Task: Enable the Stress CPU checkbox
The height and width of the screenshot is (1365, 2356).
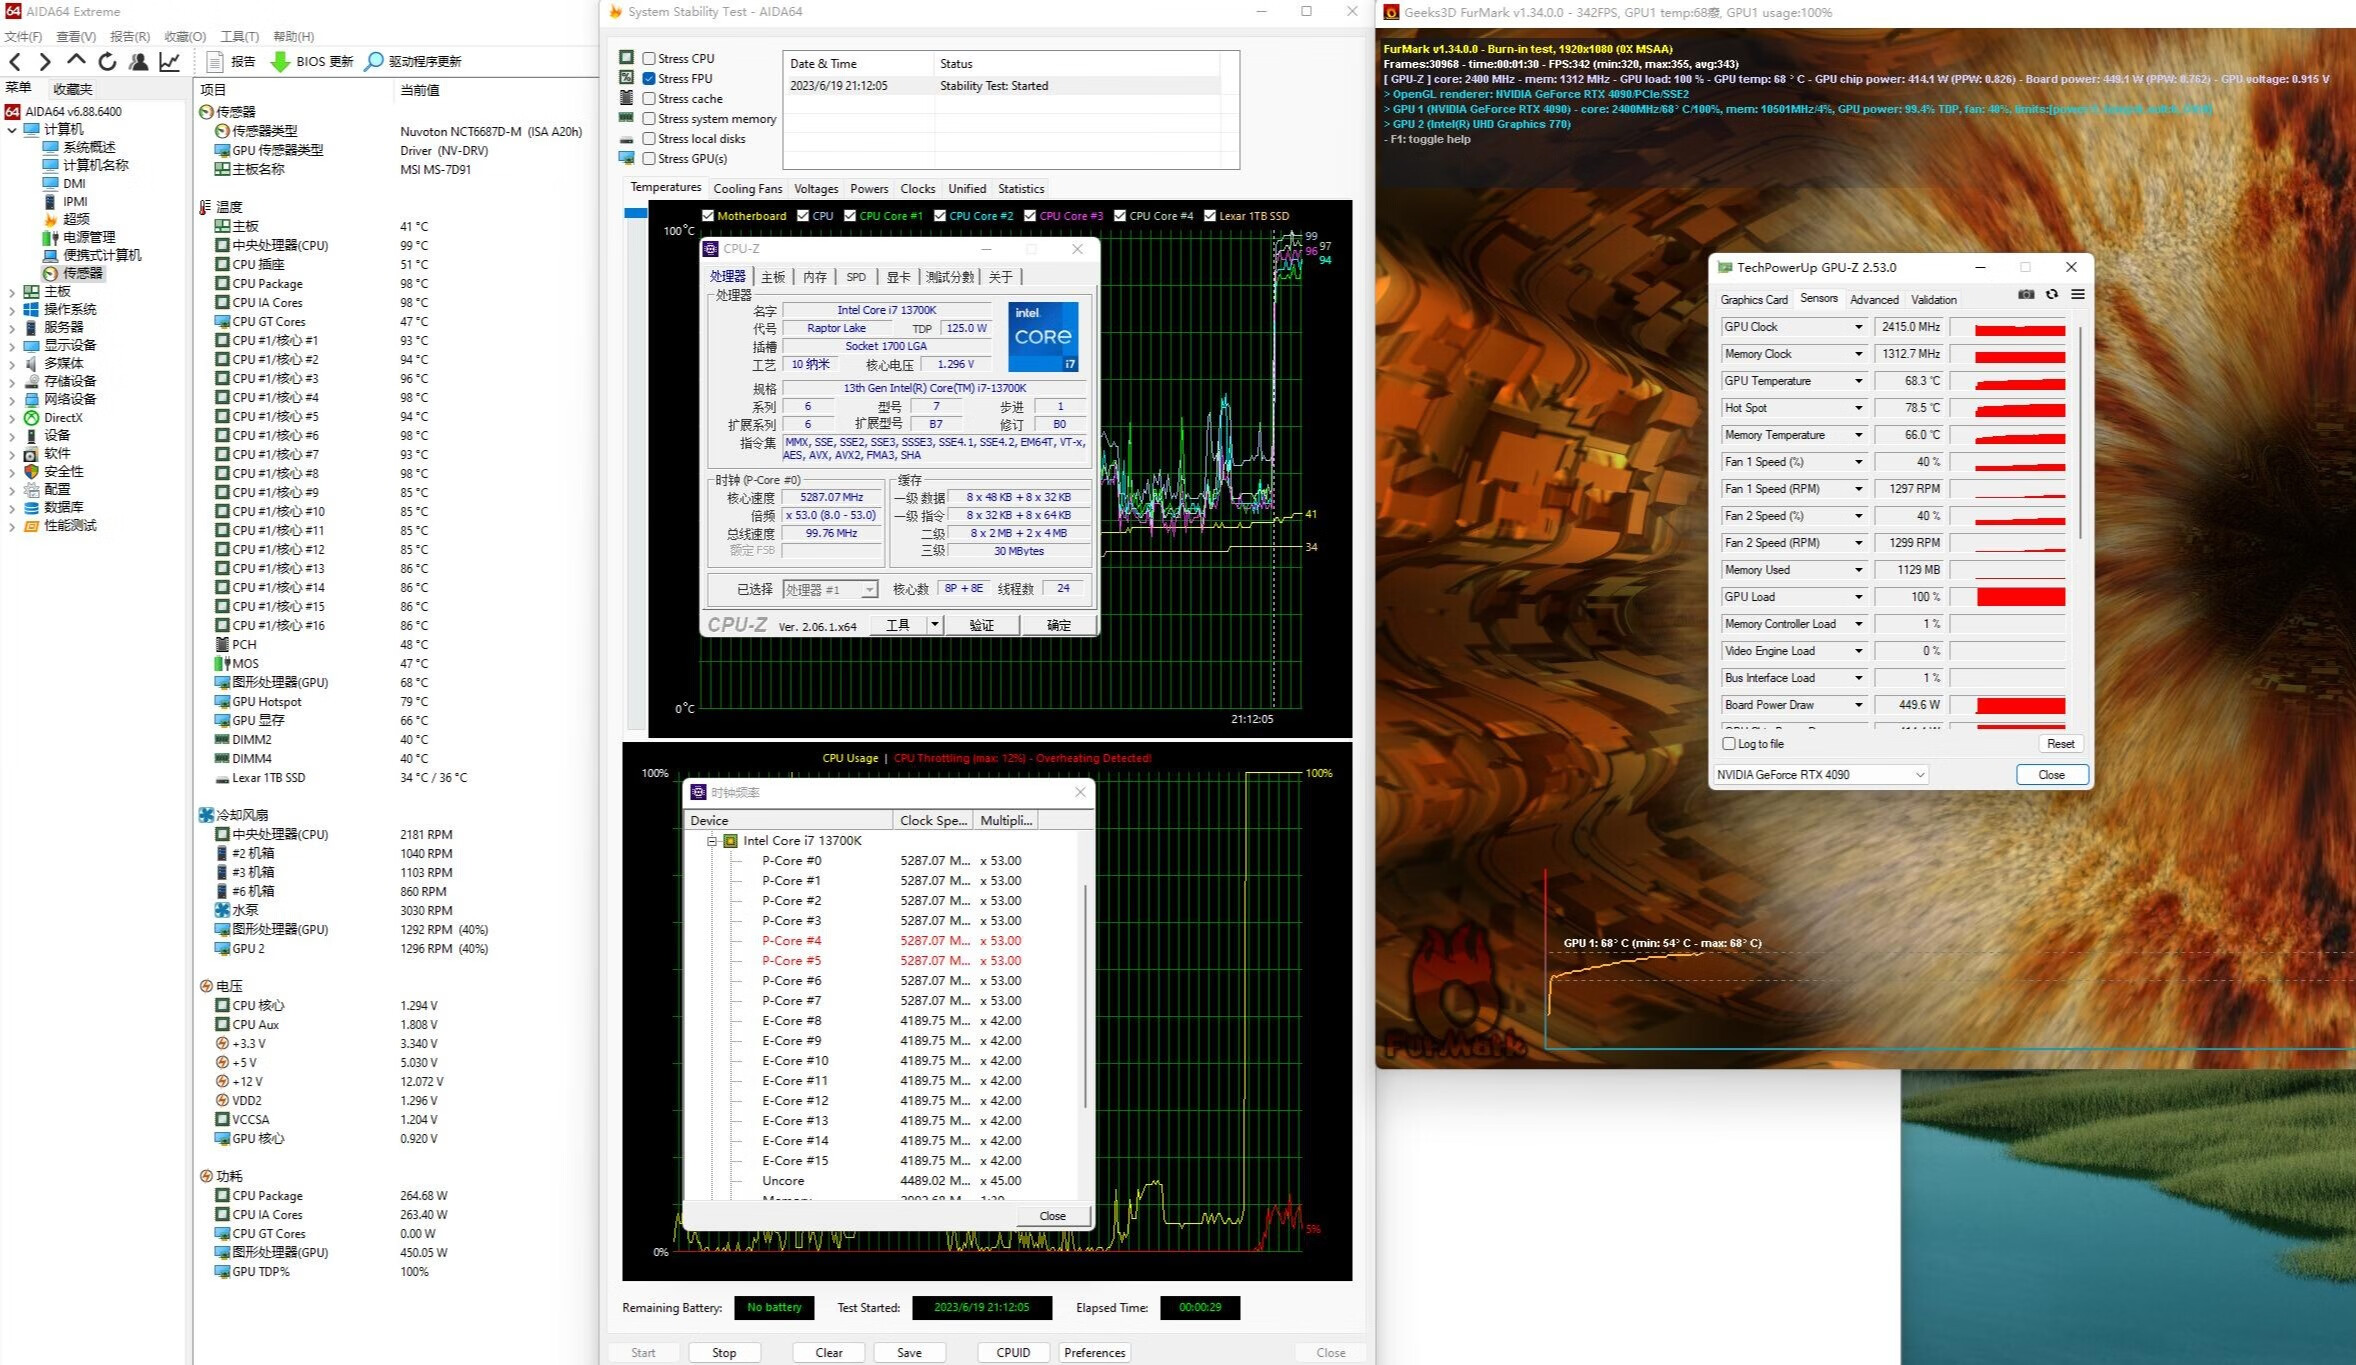Action: point(649,59)
